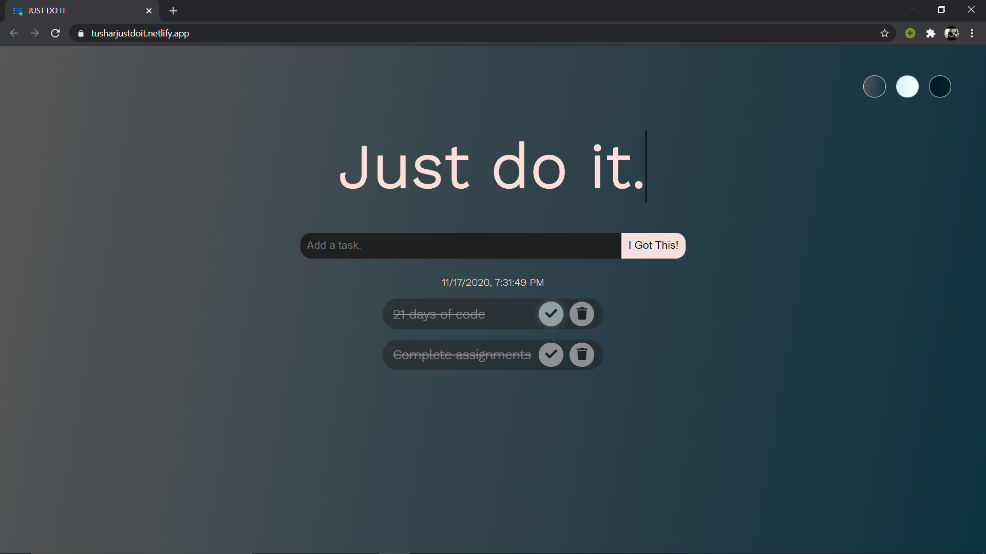Delete the '21 days of code' task
The width and height of the screenshot is (986, 554).
(582, 314)
